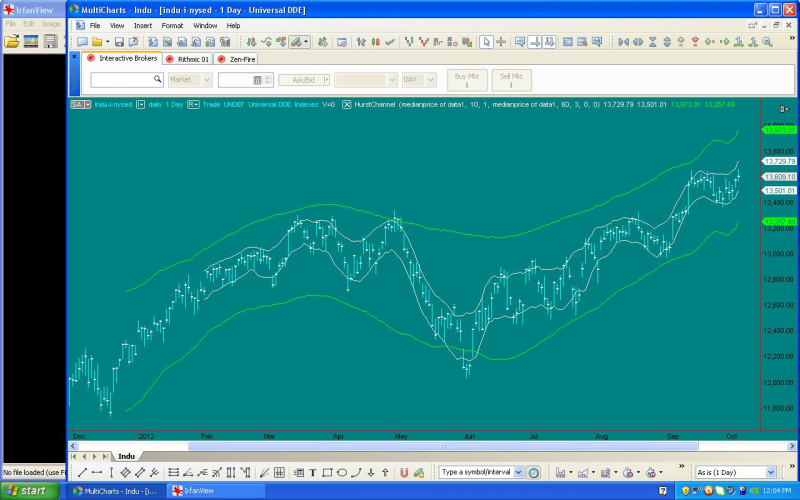Click the Ask/Bid button
The image size is (800, 500).
coord(304,80)
